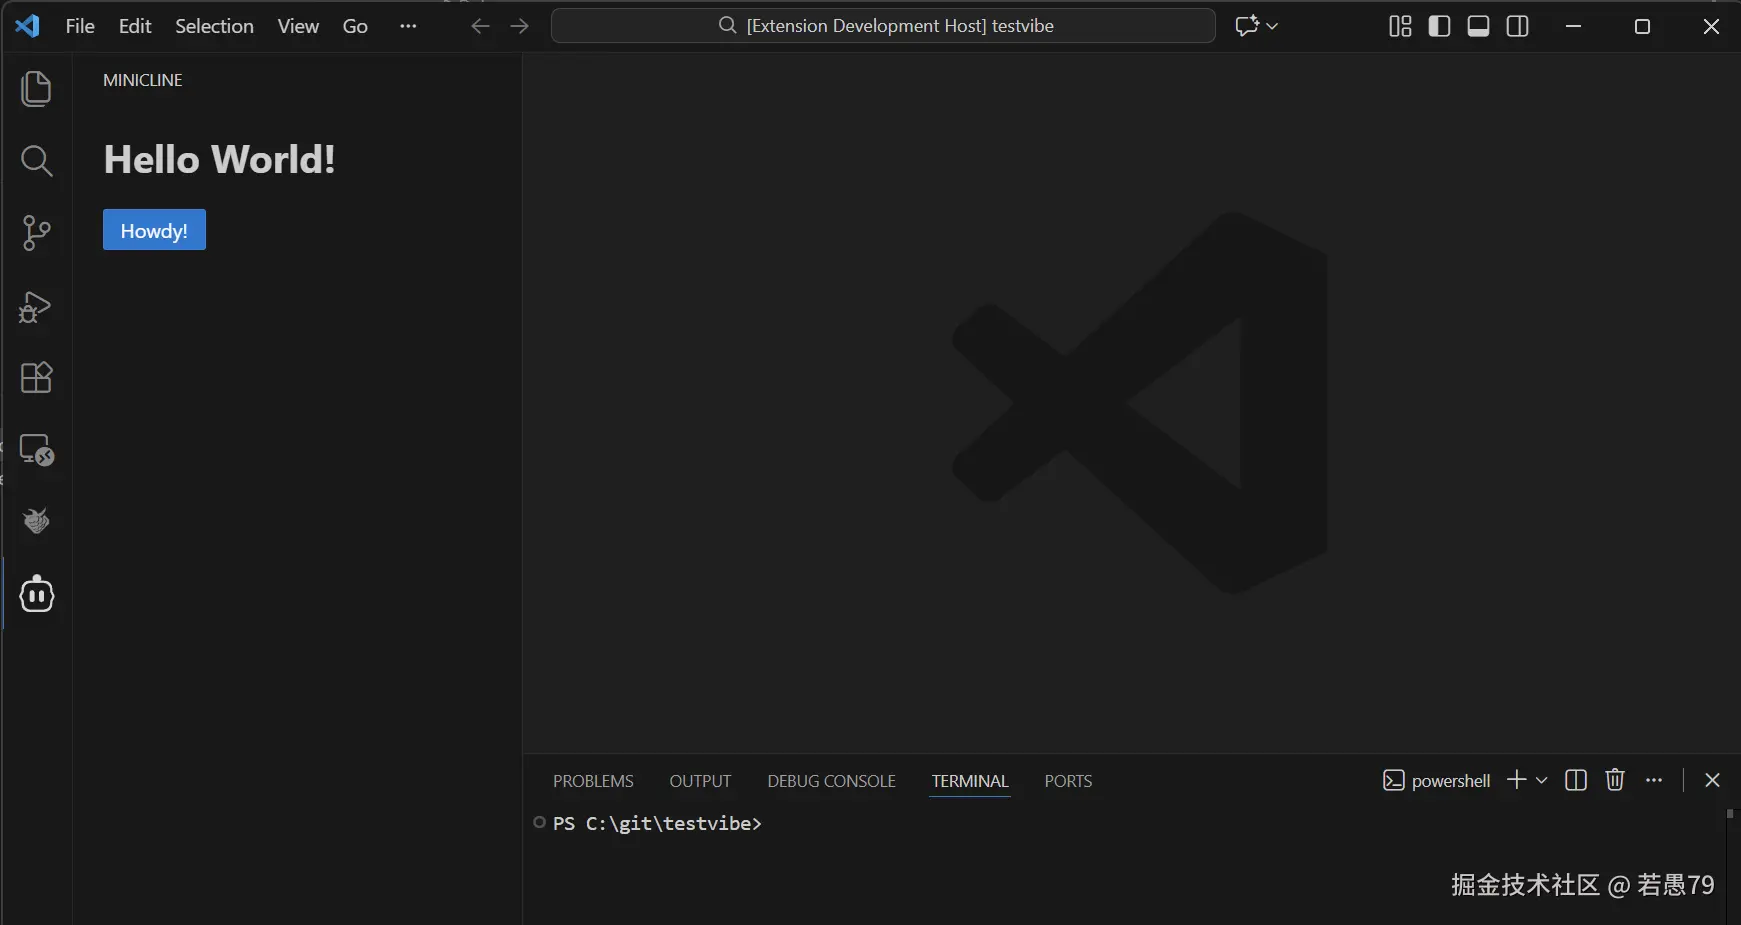This screenshot has width=1741, height=925.
Task: Open Run and Debug view
Action: pyautogui.click(x=36, y=306)
